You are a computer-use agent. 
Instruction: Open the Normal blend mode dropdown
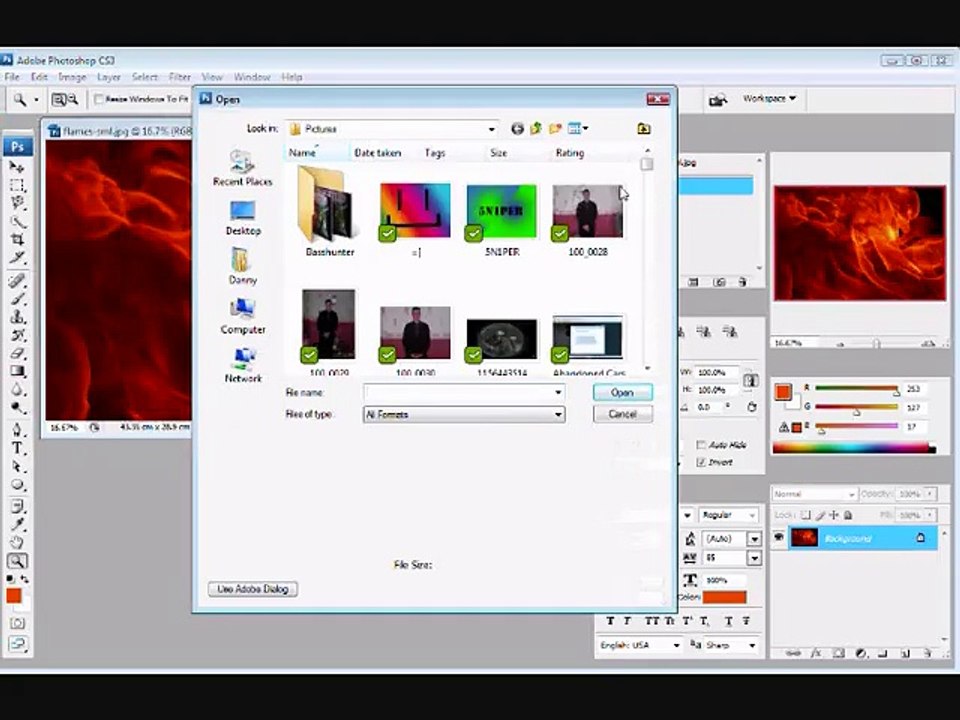click(x=814, y=493)
